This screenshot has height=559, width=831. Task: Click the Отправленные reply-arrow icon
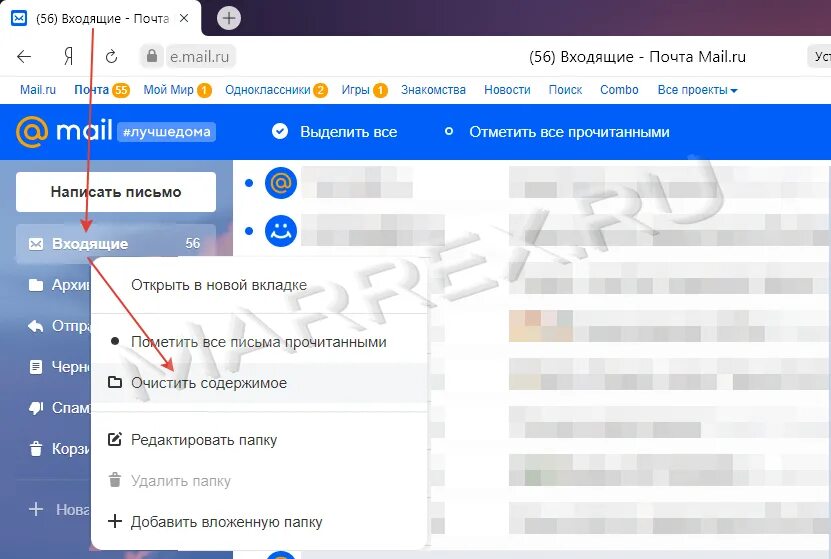click(x=36, y=326)
